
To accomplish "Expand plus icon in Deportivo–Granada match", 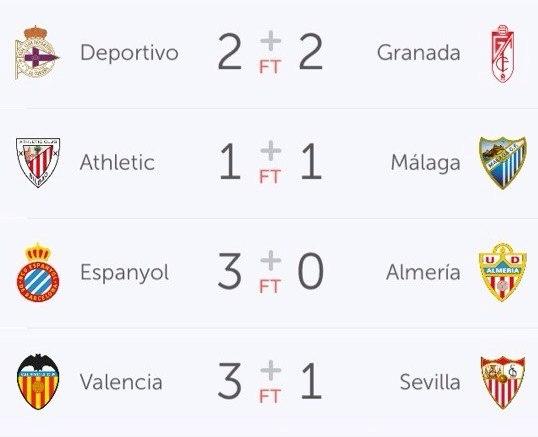I will [271, 41].
